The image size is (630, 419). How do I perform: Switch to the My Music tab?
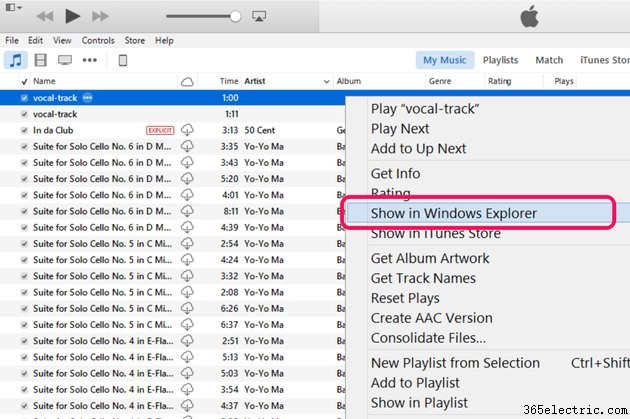pyautogui.click(x=445, y=60)
